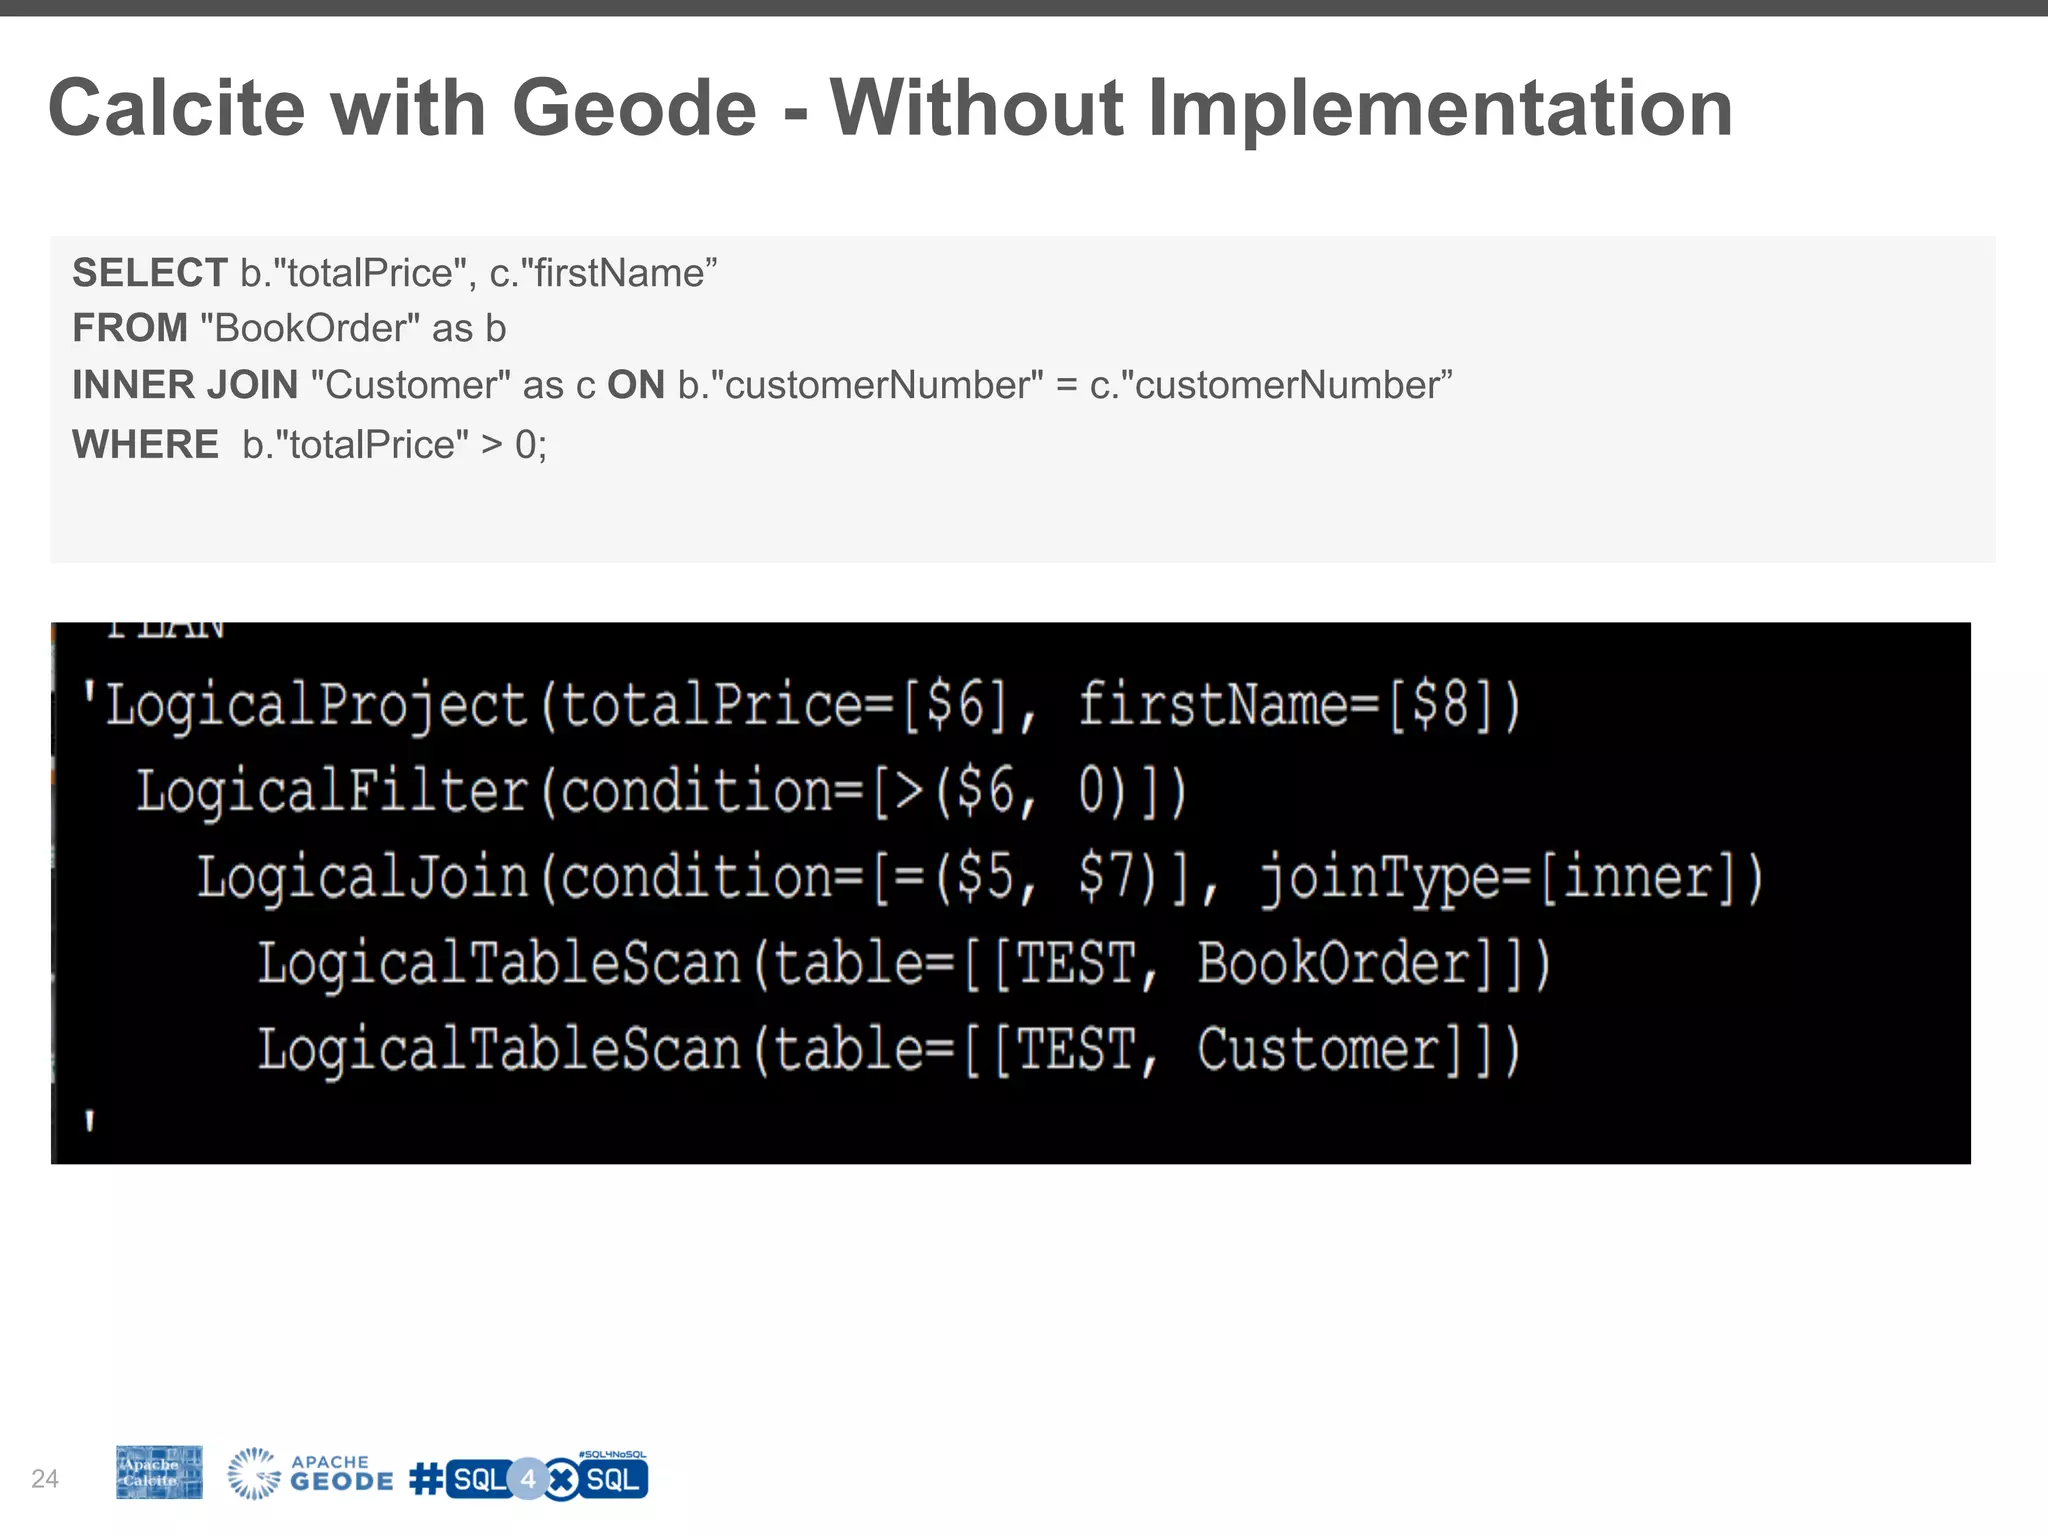Click the APACHE GEODE wordmark
Viewport: 2048px width, 1536px height.
tap(342, 1474)
